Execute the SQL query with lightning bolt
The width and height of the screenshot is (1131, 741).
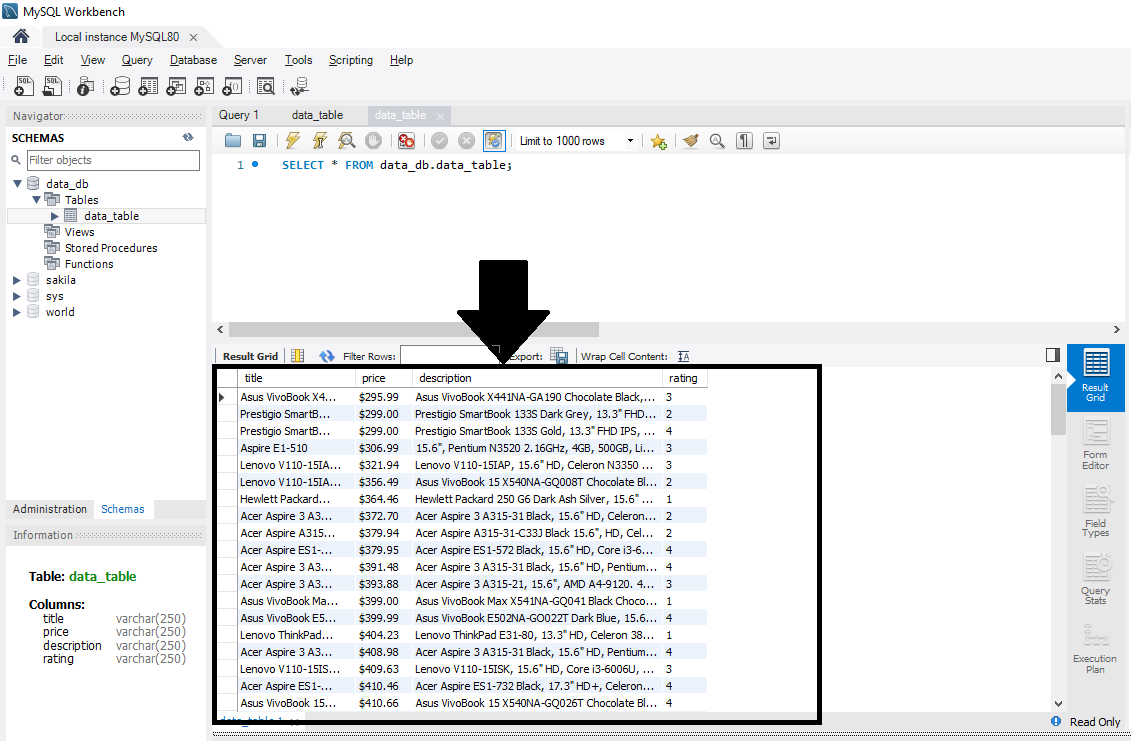point(292,141)
